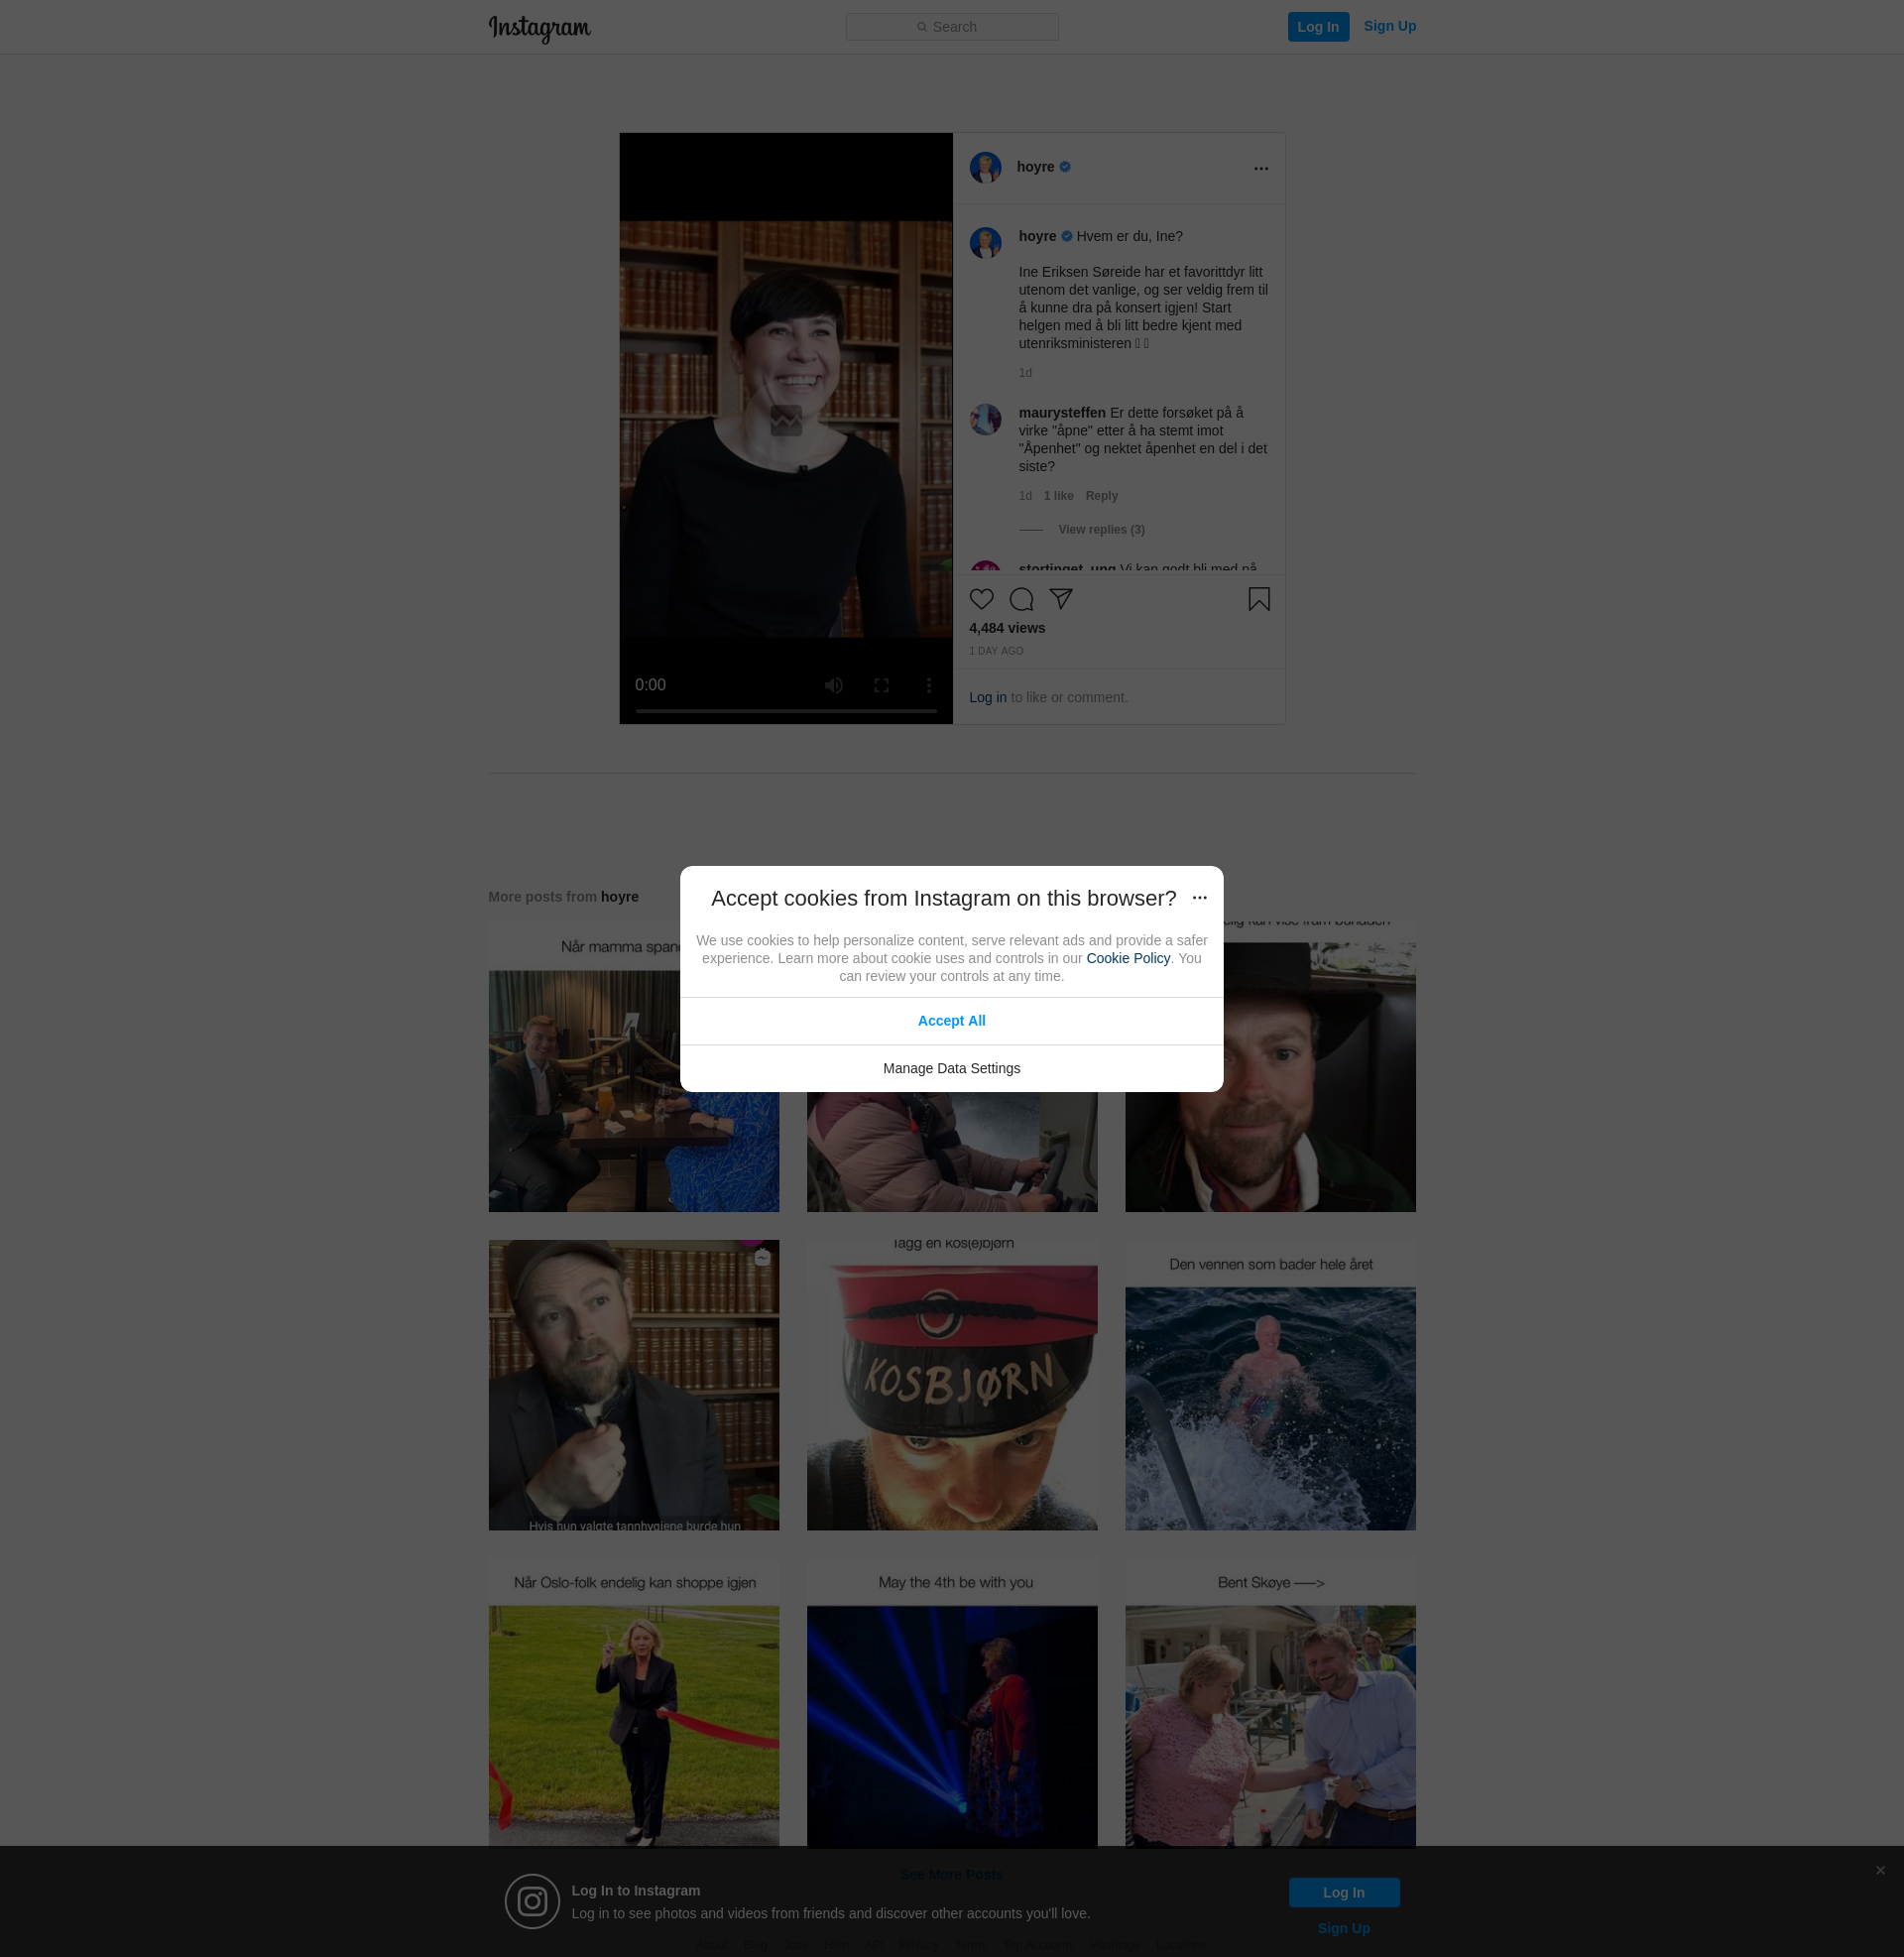Click the video progress bar
The image size is (1904, 1957).
click(x=786, y=711)
